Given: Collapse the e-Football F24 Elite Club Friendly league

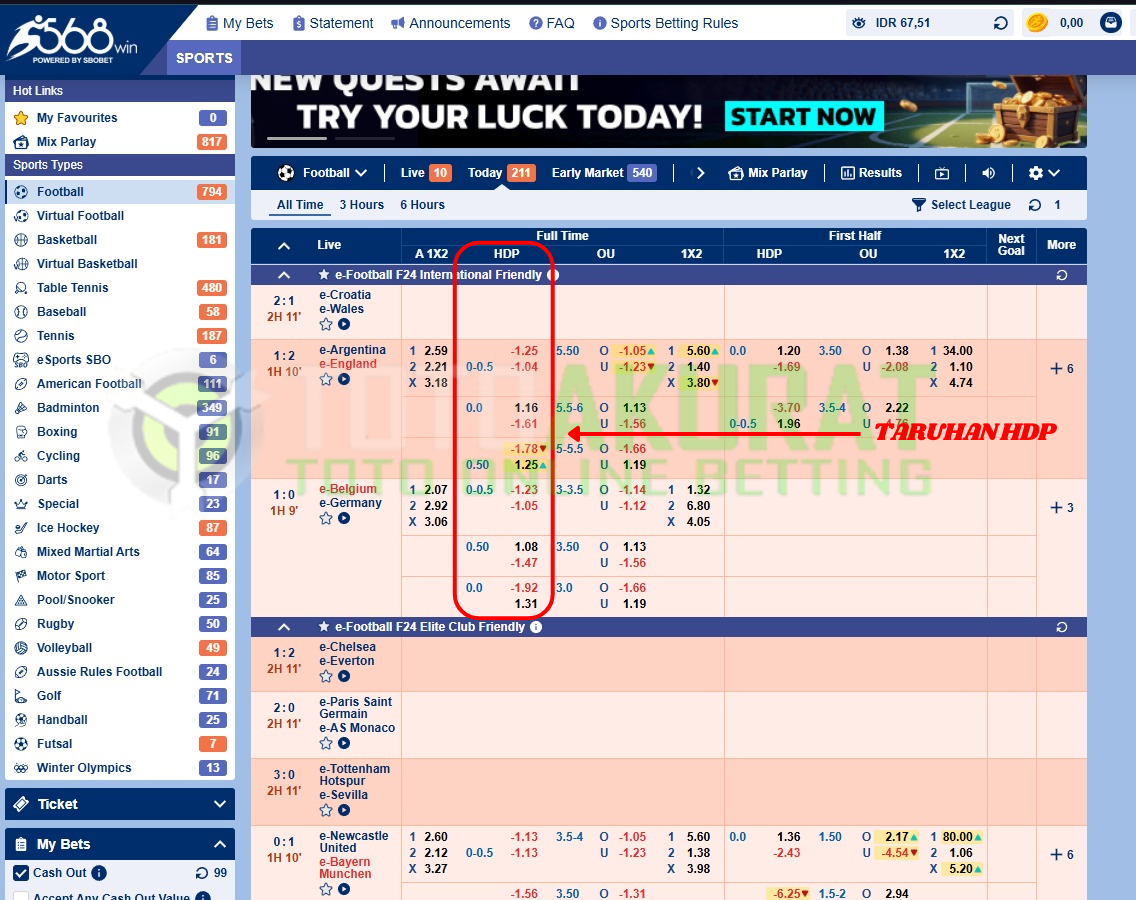Looking at the screenshot, I should coord(284,627).
